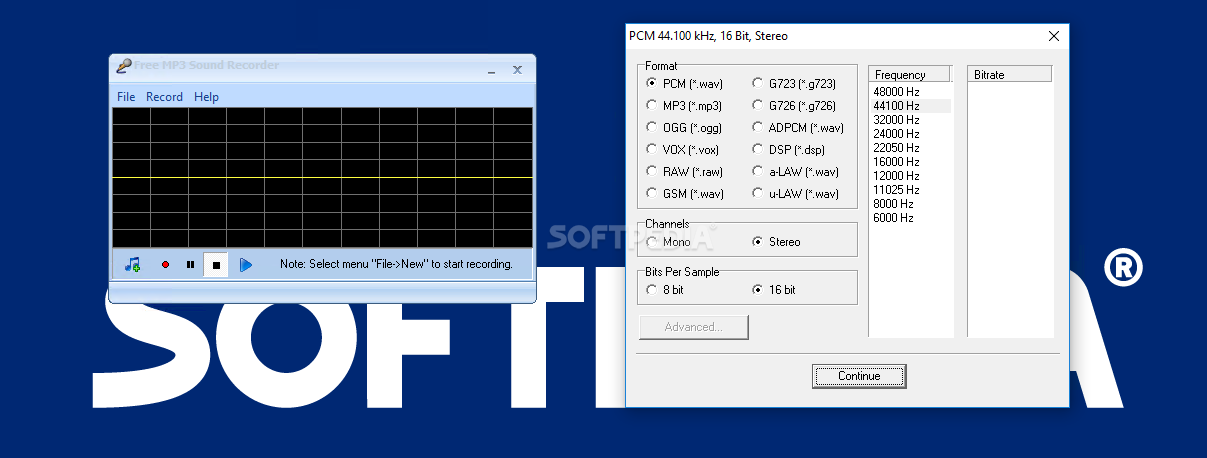Click the music note new-recording icon
1207x458 pixels.
click(132, 265)
